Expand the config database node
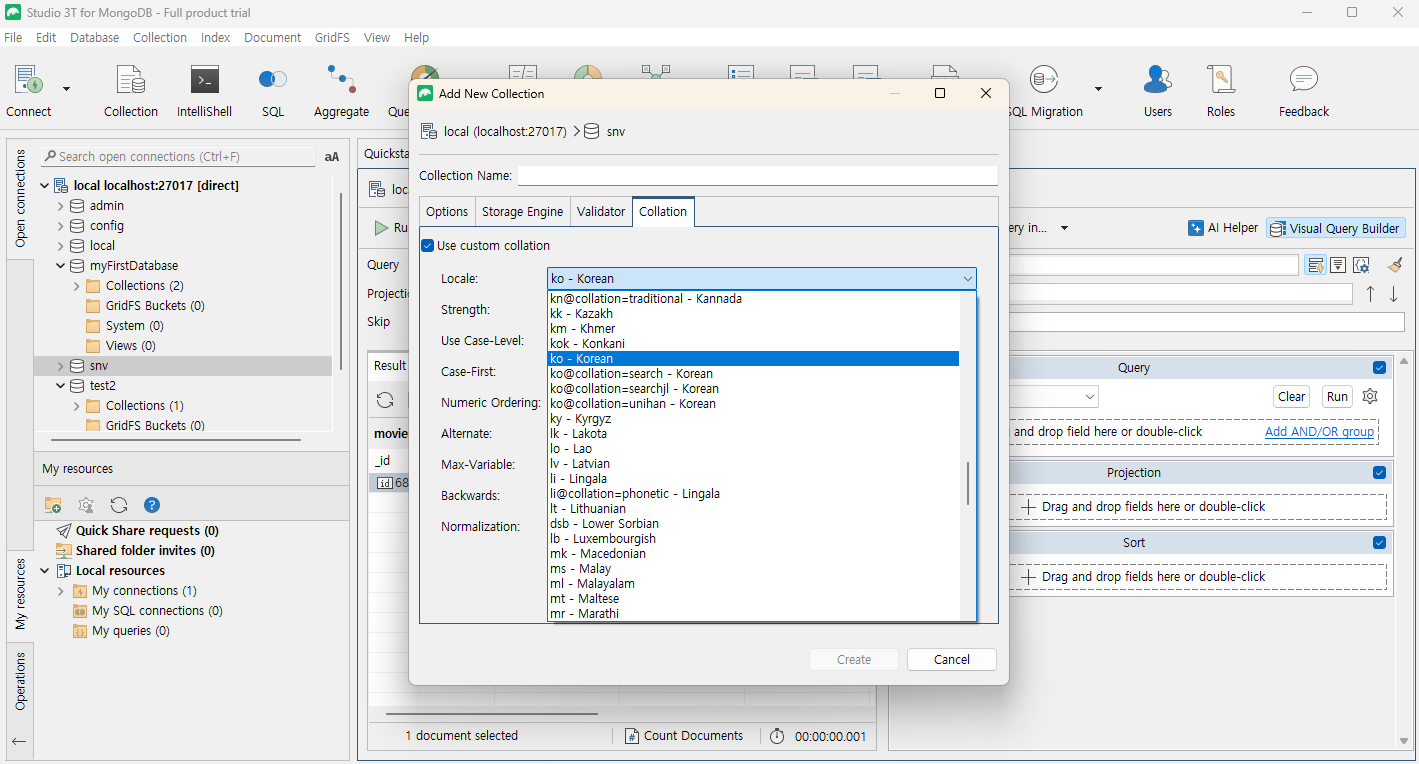 click(x=61, y=226)
